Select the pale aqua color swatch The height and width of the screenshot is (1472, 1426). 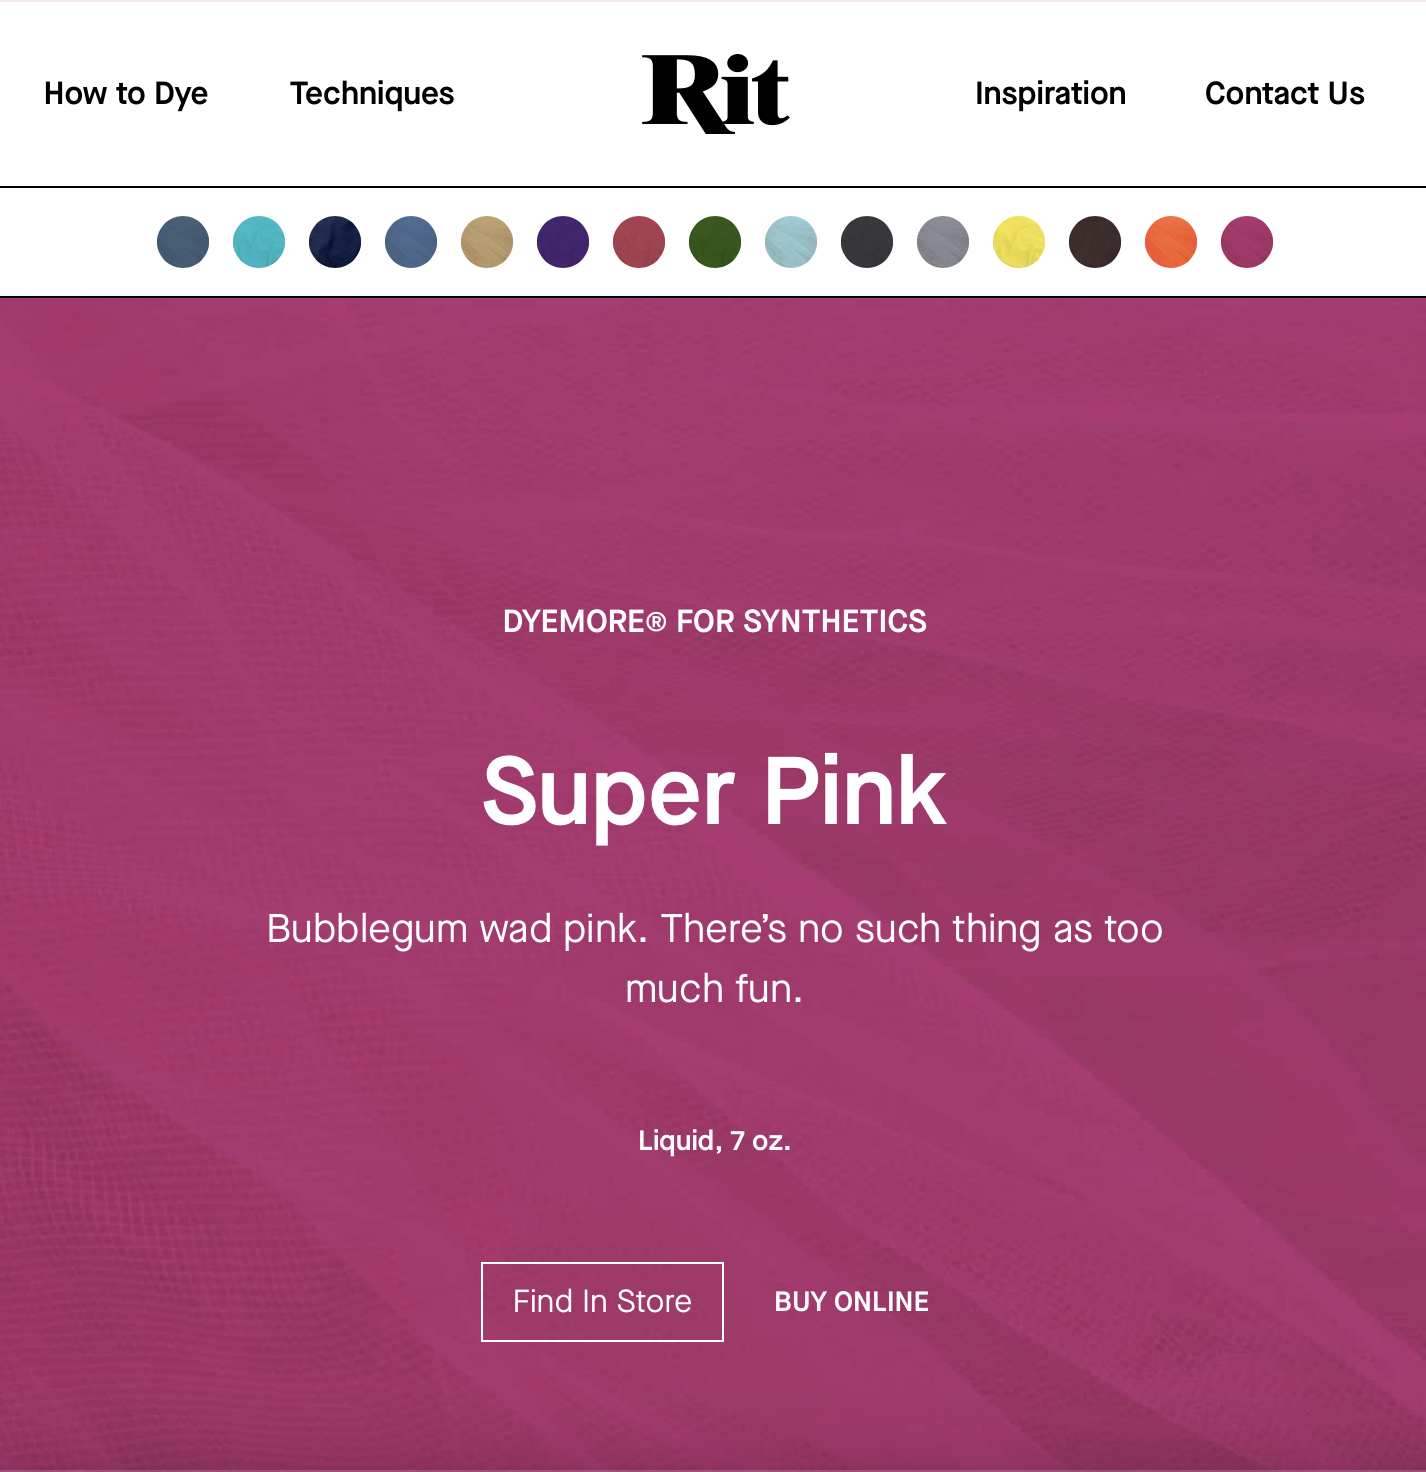click(791, 242)
